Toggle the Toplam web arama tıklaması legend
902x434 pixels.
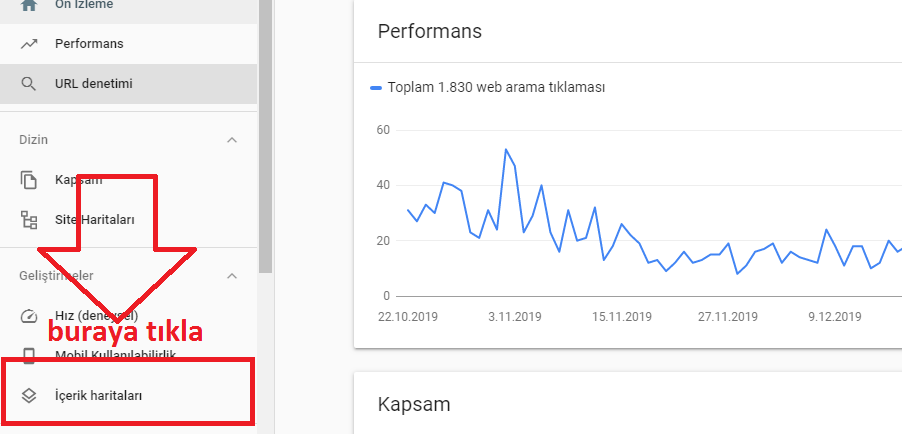(488, 87)
